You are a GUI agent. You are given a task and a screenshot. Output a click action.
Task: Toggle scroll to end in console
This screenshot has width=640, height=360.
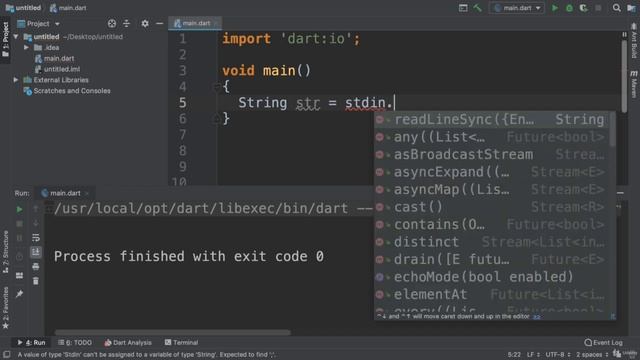(36, 252)
